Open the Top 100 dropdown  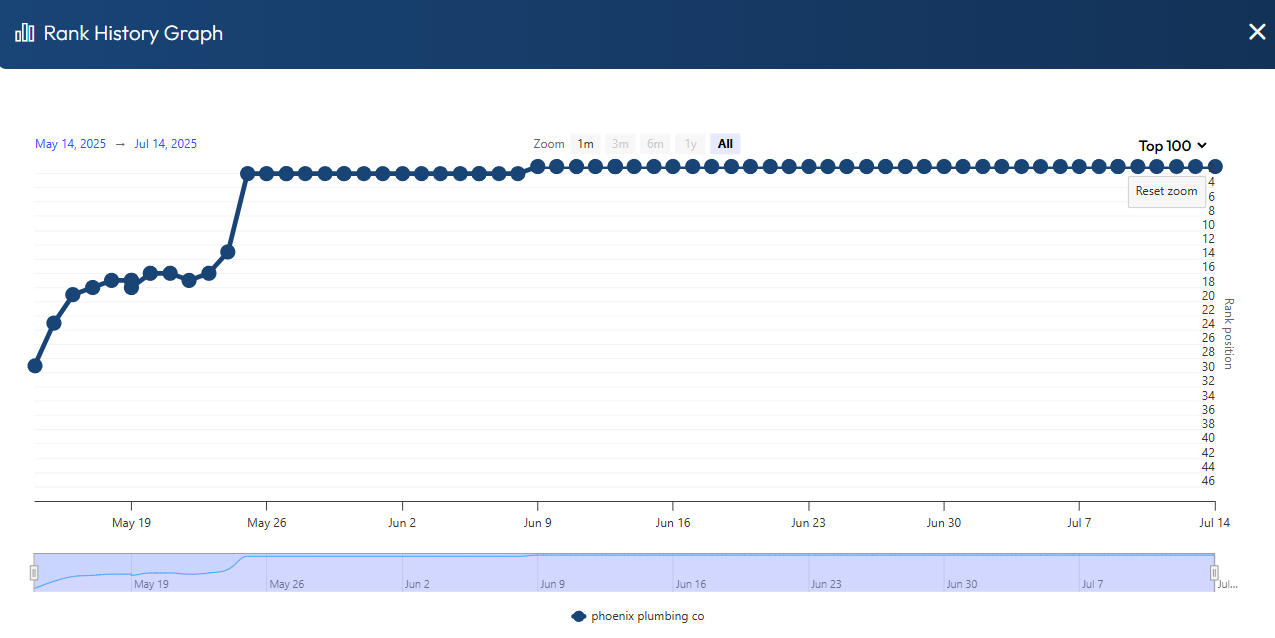(x=1173, y=146)
